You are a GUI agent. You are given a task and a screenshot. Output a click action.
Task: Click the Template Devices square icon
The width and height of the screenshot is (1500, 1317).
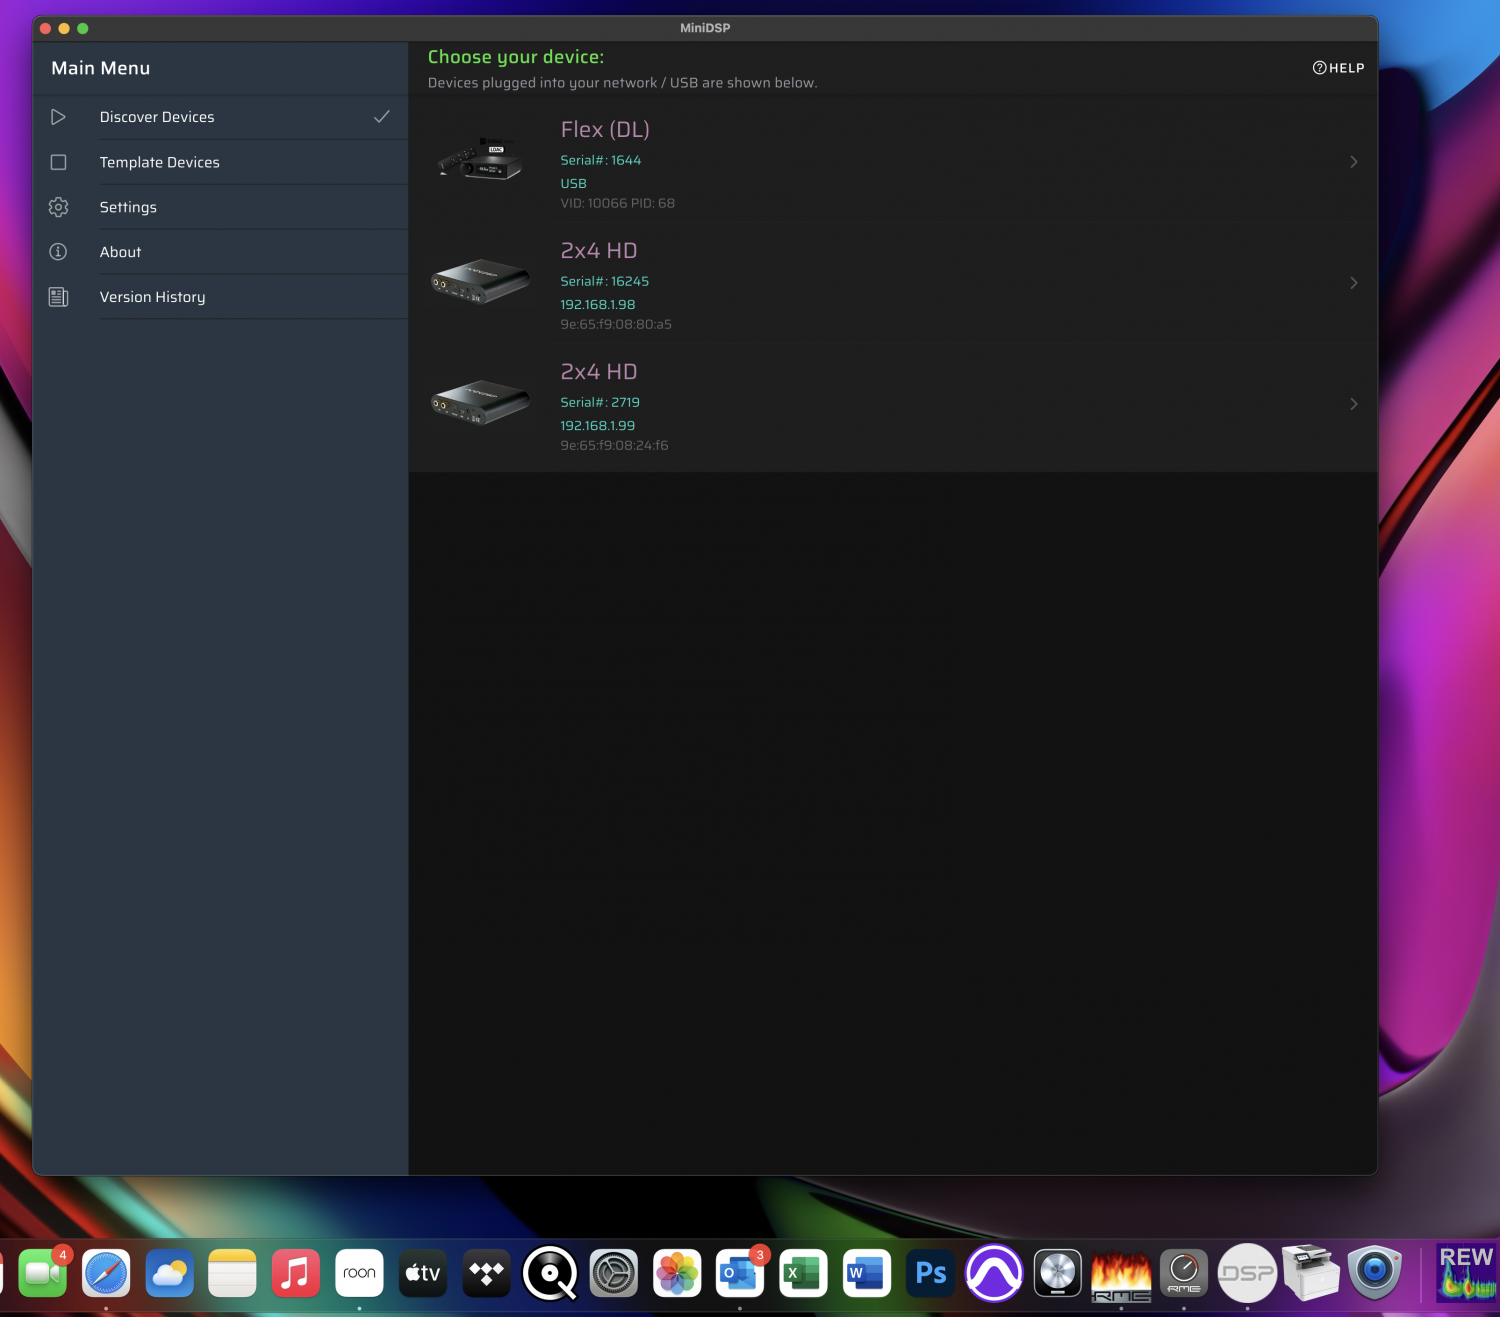(58, 162)
